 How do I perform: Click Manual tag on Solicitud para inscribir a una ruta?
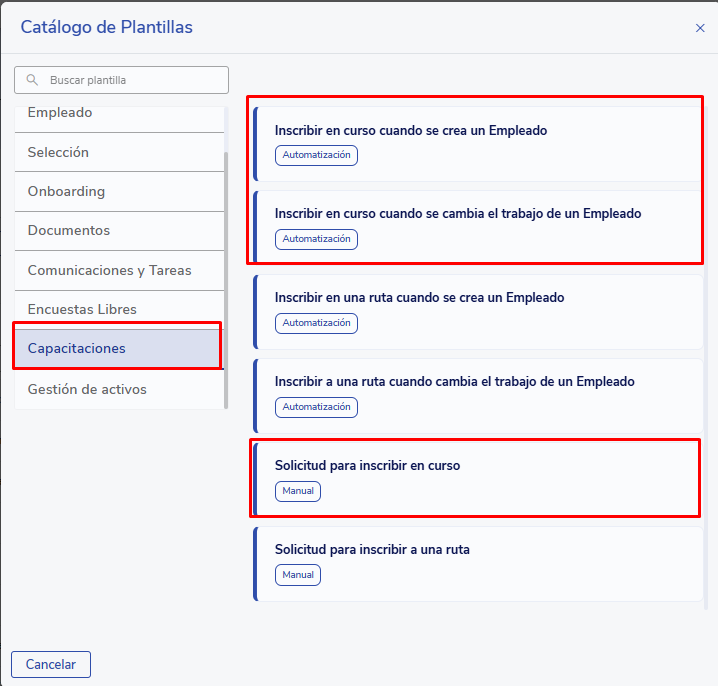tap(298, 575)
